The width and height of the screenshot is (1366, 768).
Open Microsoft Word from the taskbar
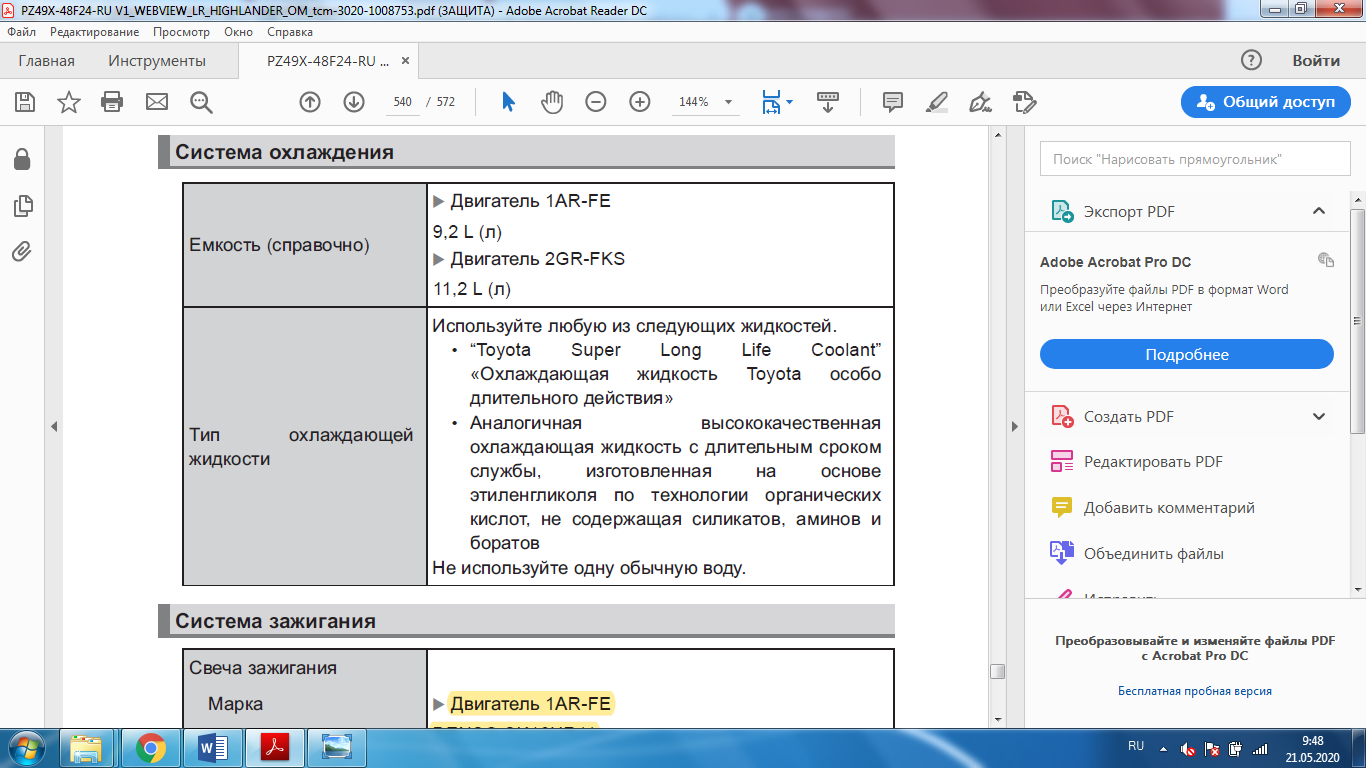point(213,748)
